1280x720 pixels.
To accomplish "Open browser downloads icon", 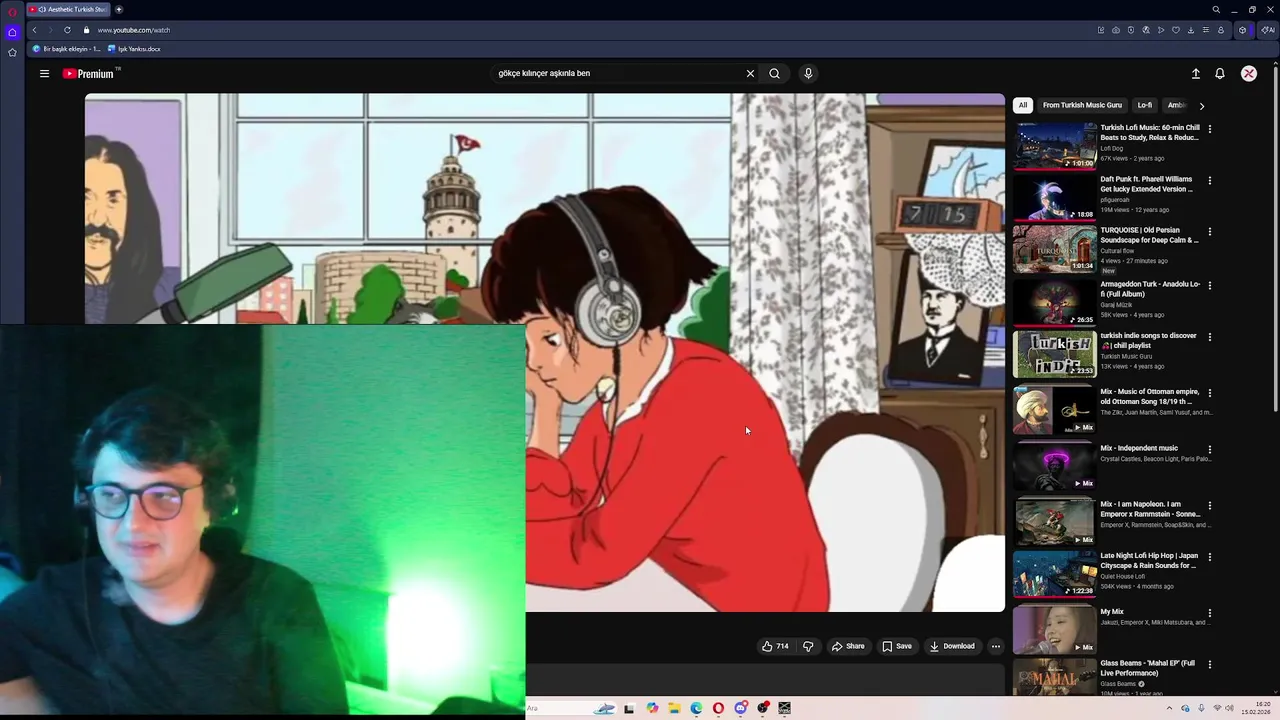I will (x=1191, y=30).
